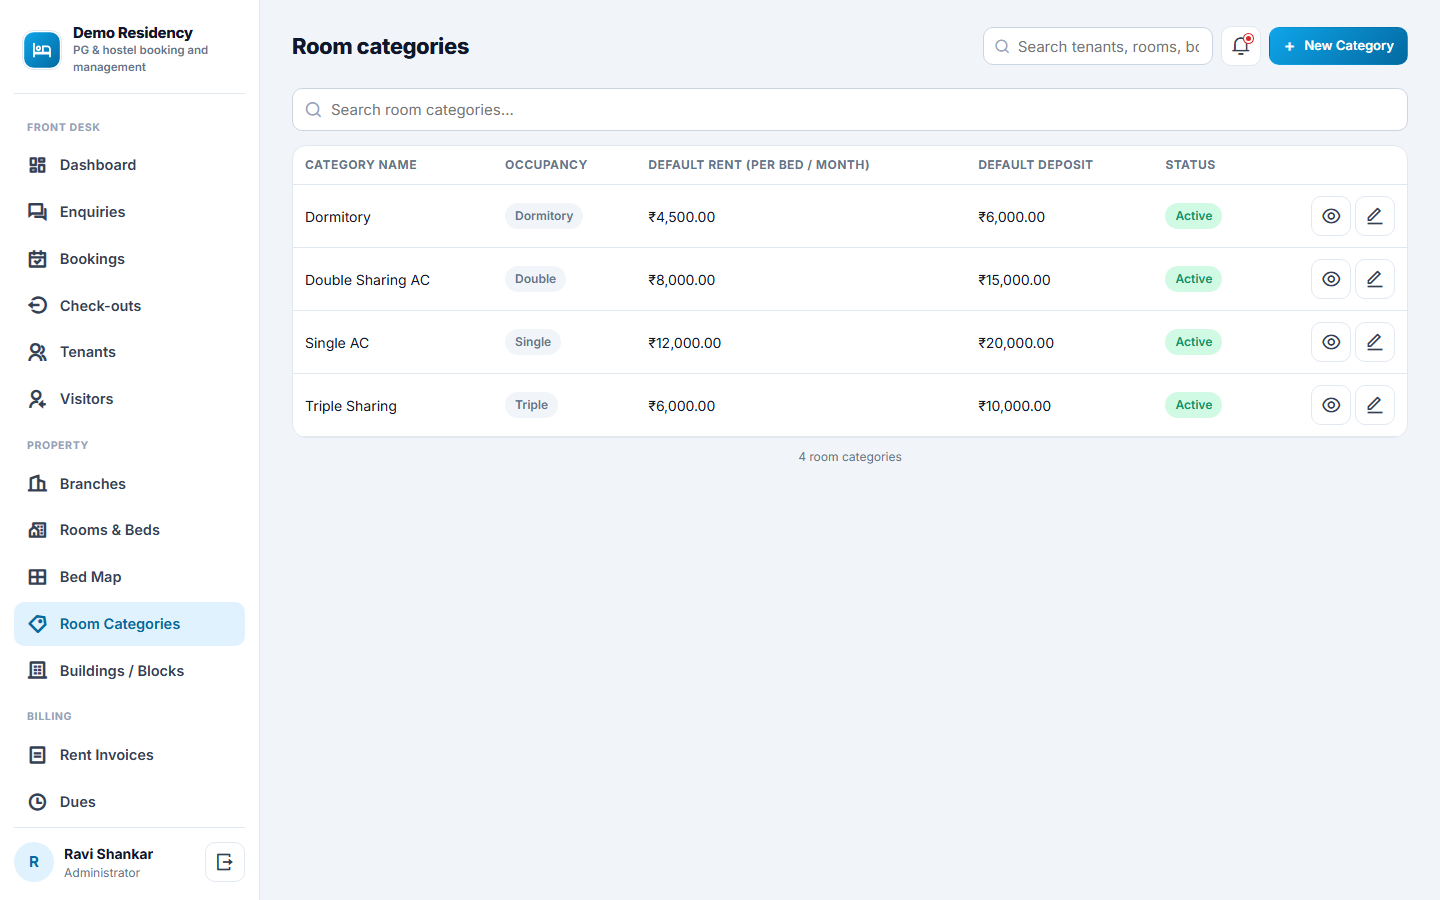Select Room Categories in the sidebar

tap(129, 624)
